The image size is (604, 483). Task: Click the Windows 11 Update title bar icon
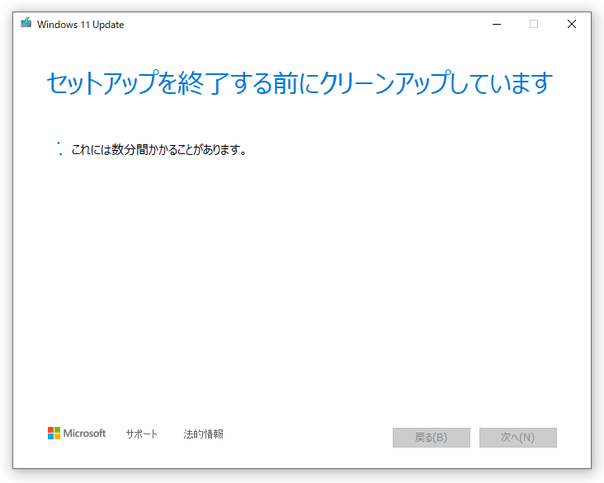[x=26, y=23]
